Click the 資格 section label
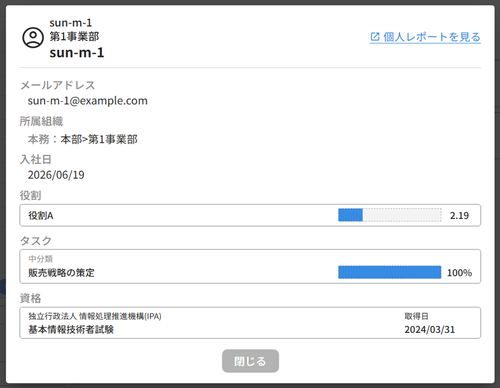This screenshot has height=388, width=500. pyautogui.click(x=30, y=298)
